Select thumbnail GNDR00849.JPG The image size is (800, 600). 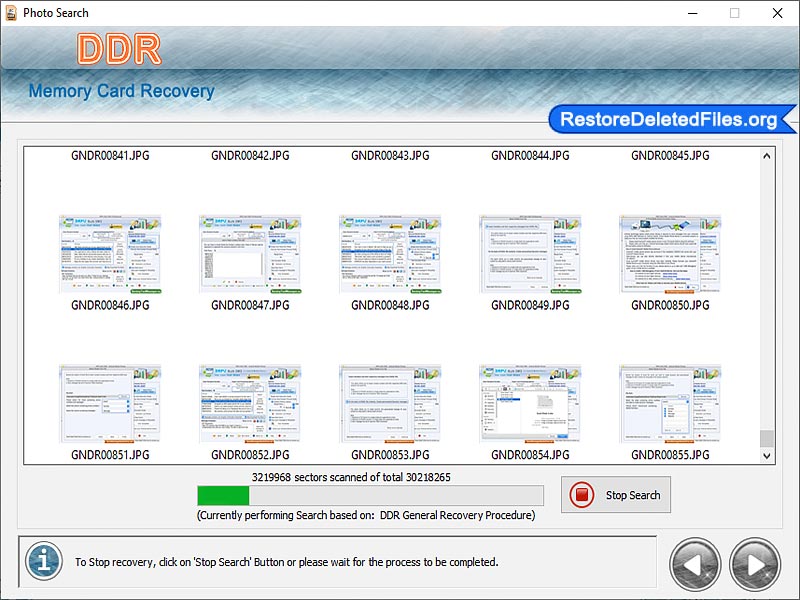[530, 253]
